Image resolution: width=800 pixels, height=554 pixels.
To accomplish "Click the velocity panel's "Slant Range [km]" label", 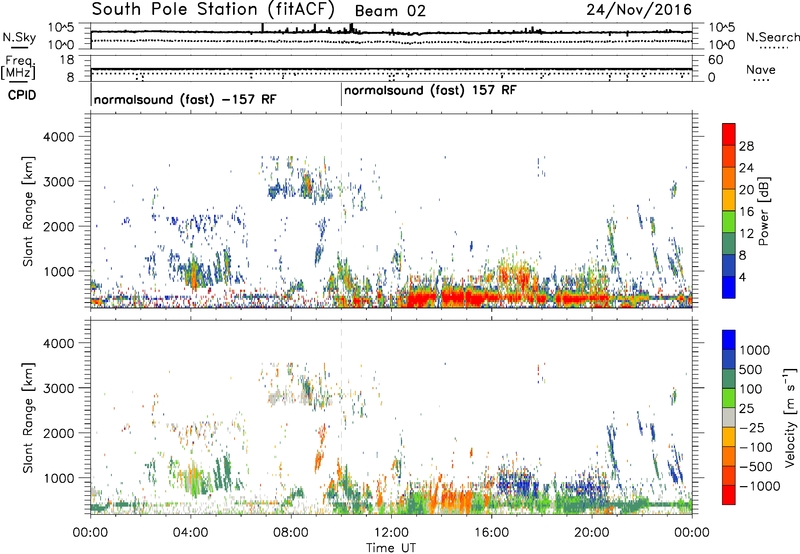I will pyautogui.click(x=28, y=418).
